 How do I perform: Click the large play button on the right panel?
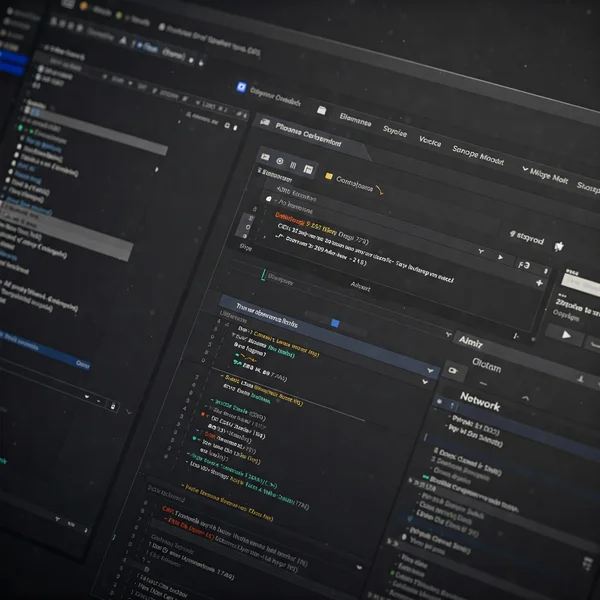(x=566, y=335)
